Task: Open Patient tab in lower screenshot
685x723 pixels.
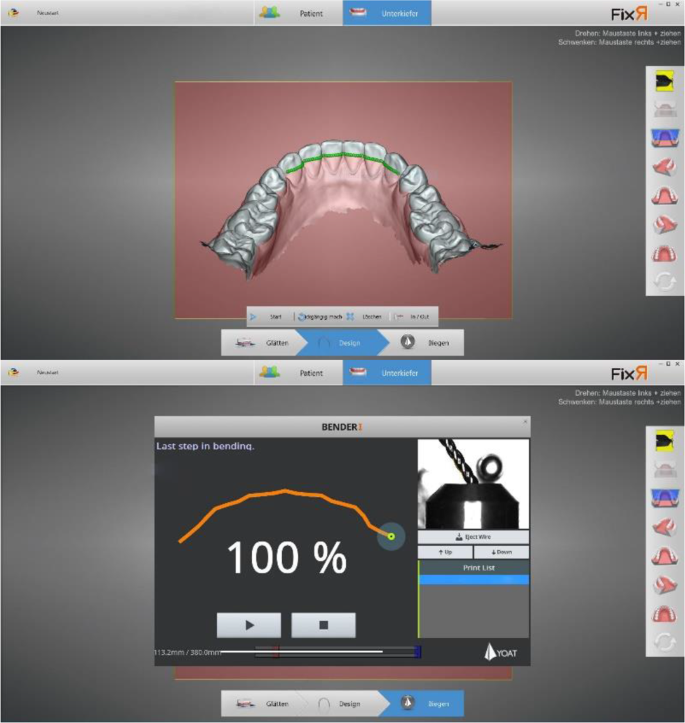Action: 298,373
